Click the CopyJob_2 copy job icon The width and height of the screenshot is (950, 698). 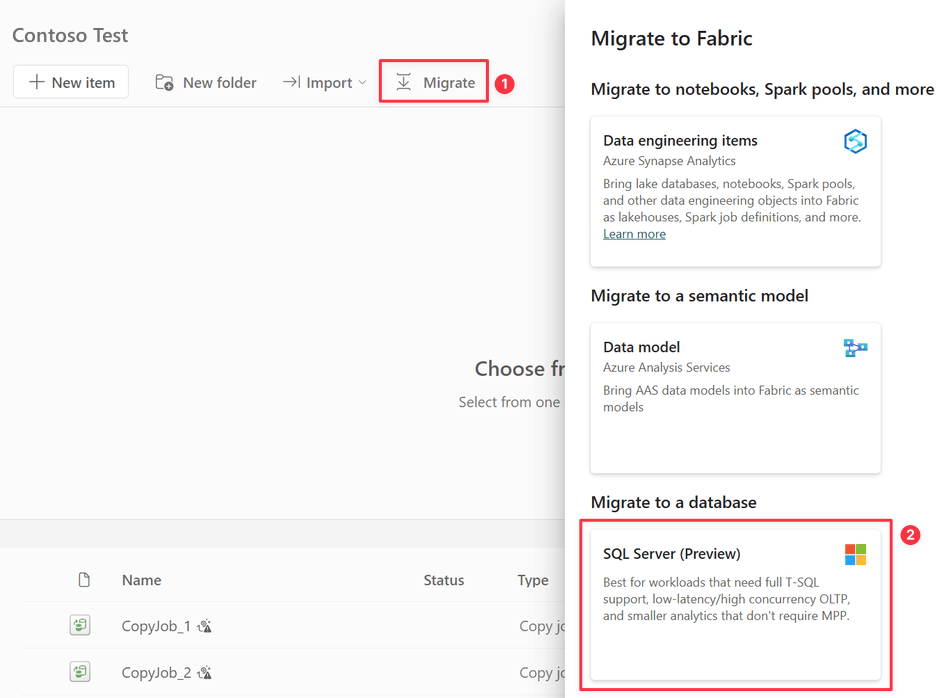(x=81, y=671)
